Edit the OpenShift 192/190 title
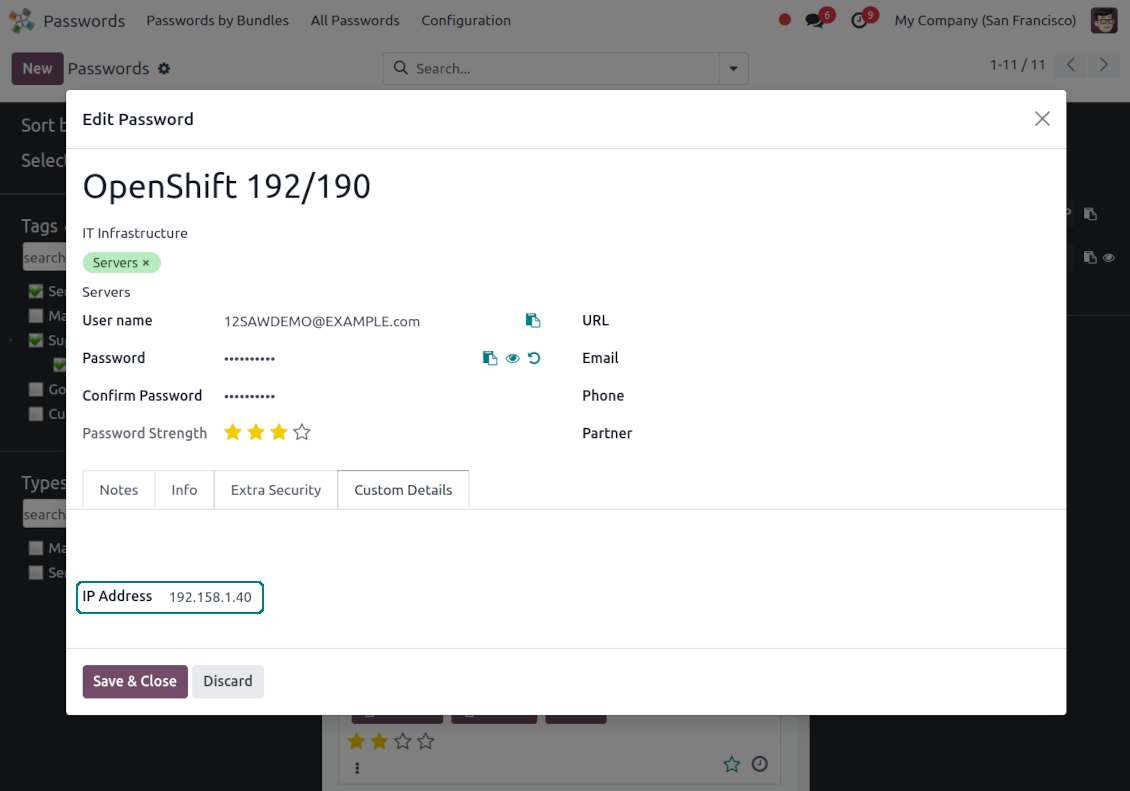Screen dimensions: 1130x791 click(x=226, y=187)
